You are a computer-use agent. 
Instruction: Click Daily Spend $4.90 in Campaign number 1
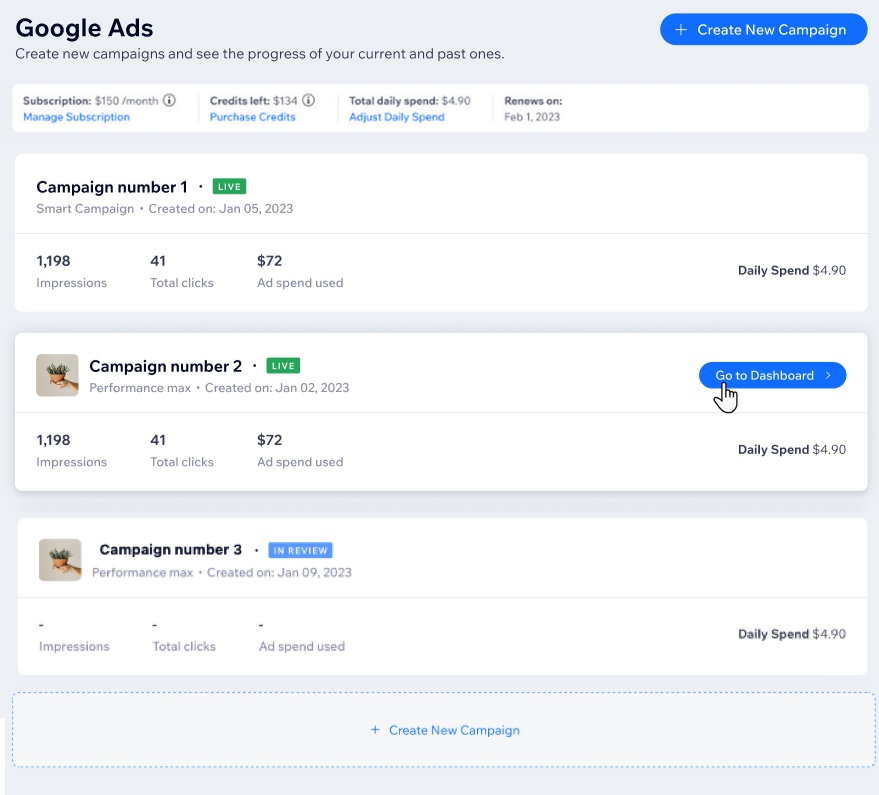[x=791, y=270]
